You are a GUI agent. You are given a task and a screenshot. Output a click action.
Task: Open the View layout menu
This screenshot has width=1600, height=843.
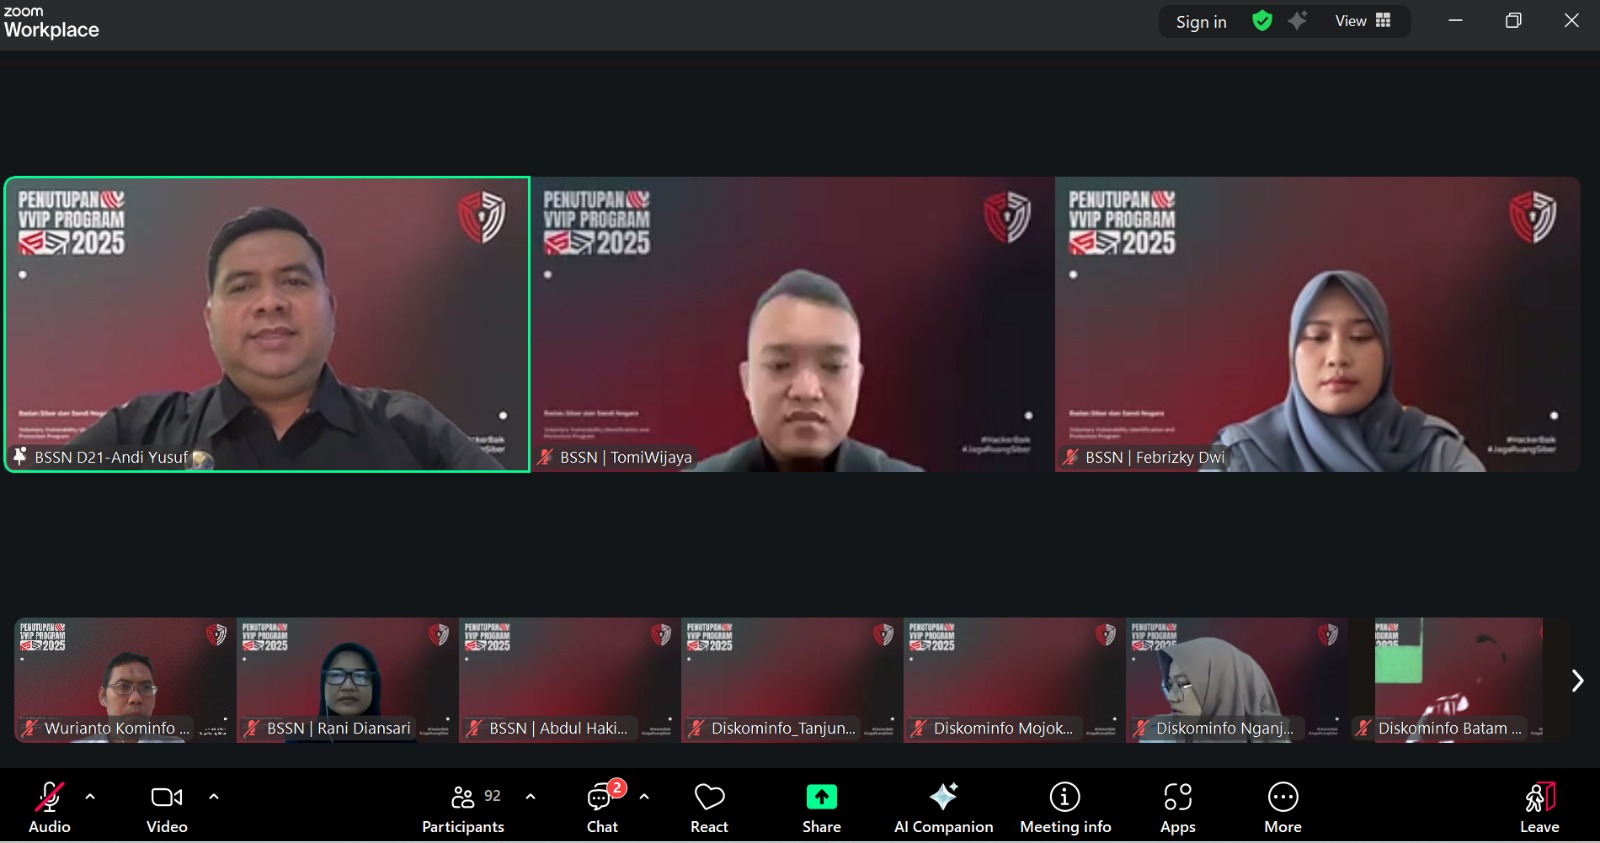1362,21
